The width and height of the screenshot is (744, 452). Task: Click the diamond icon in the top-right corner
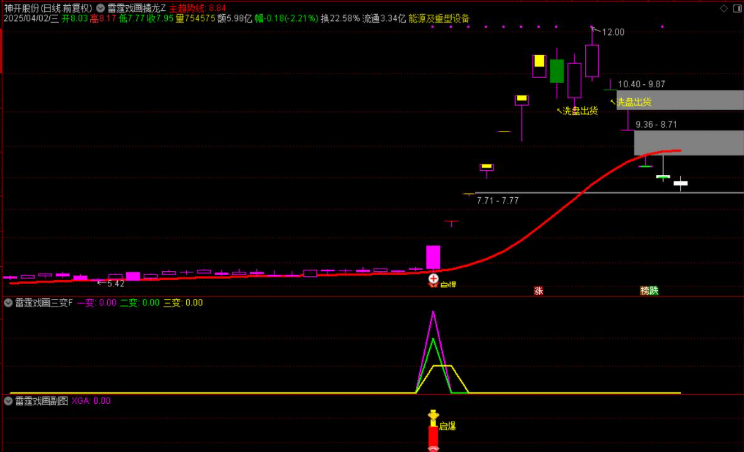pos(723,7)
